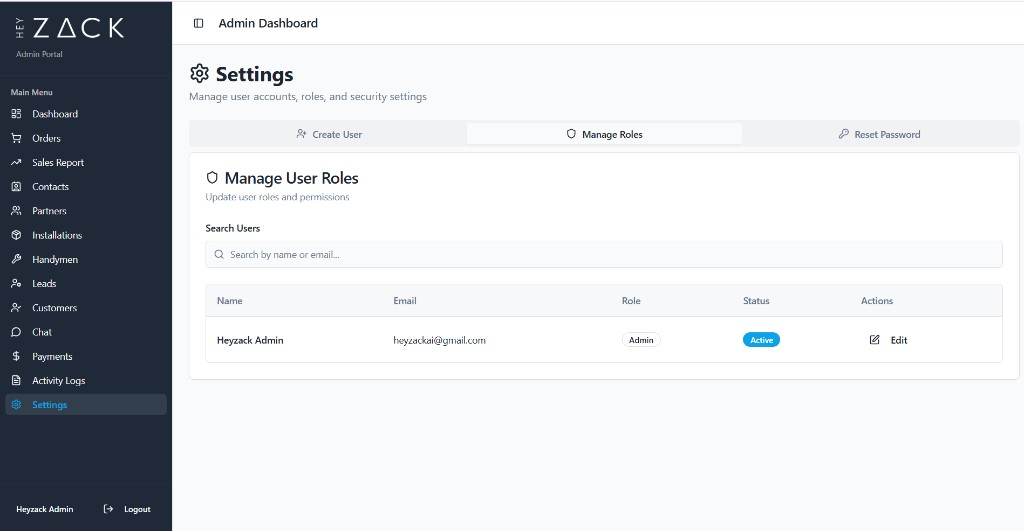Click the Admin Dashboard title

click(268, 23)
